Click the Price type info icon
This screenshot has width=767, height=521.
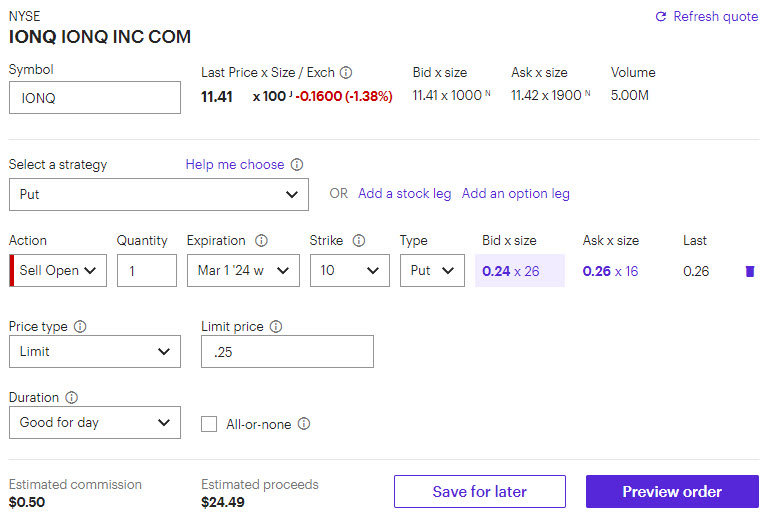coord(80,327)
